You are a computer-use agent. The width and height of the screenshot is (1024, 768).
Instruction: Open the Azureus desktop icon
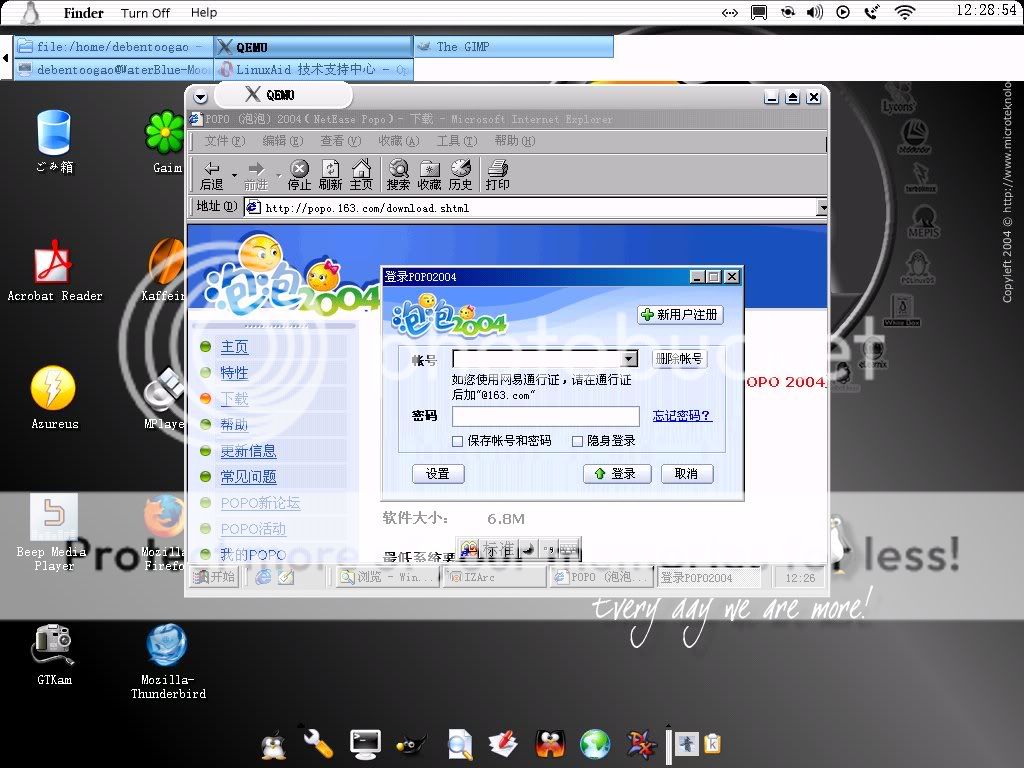tap(54, 398)
